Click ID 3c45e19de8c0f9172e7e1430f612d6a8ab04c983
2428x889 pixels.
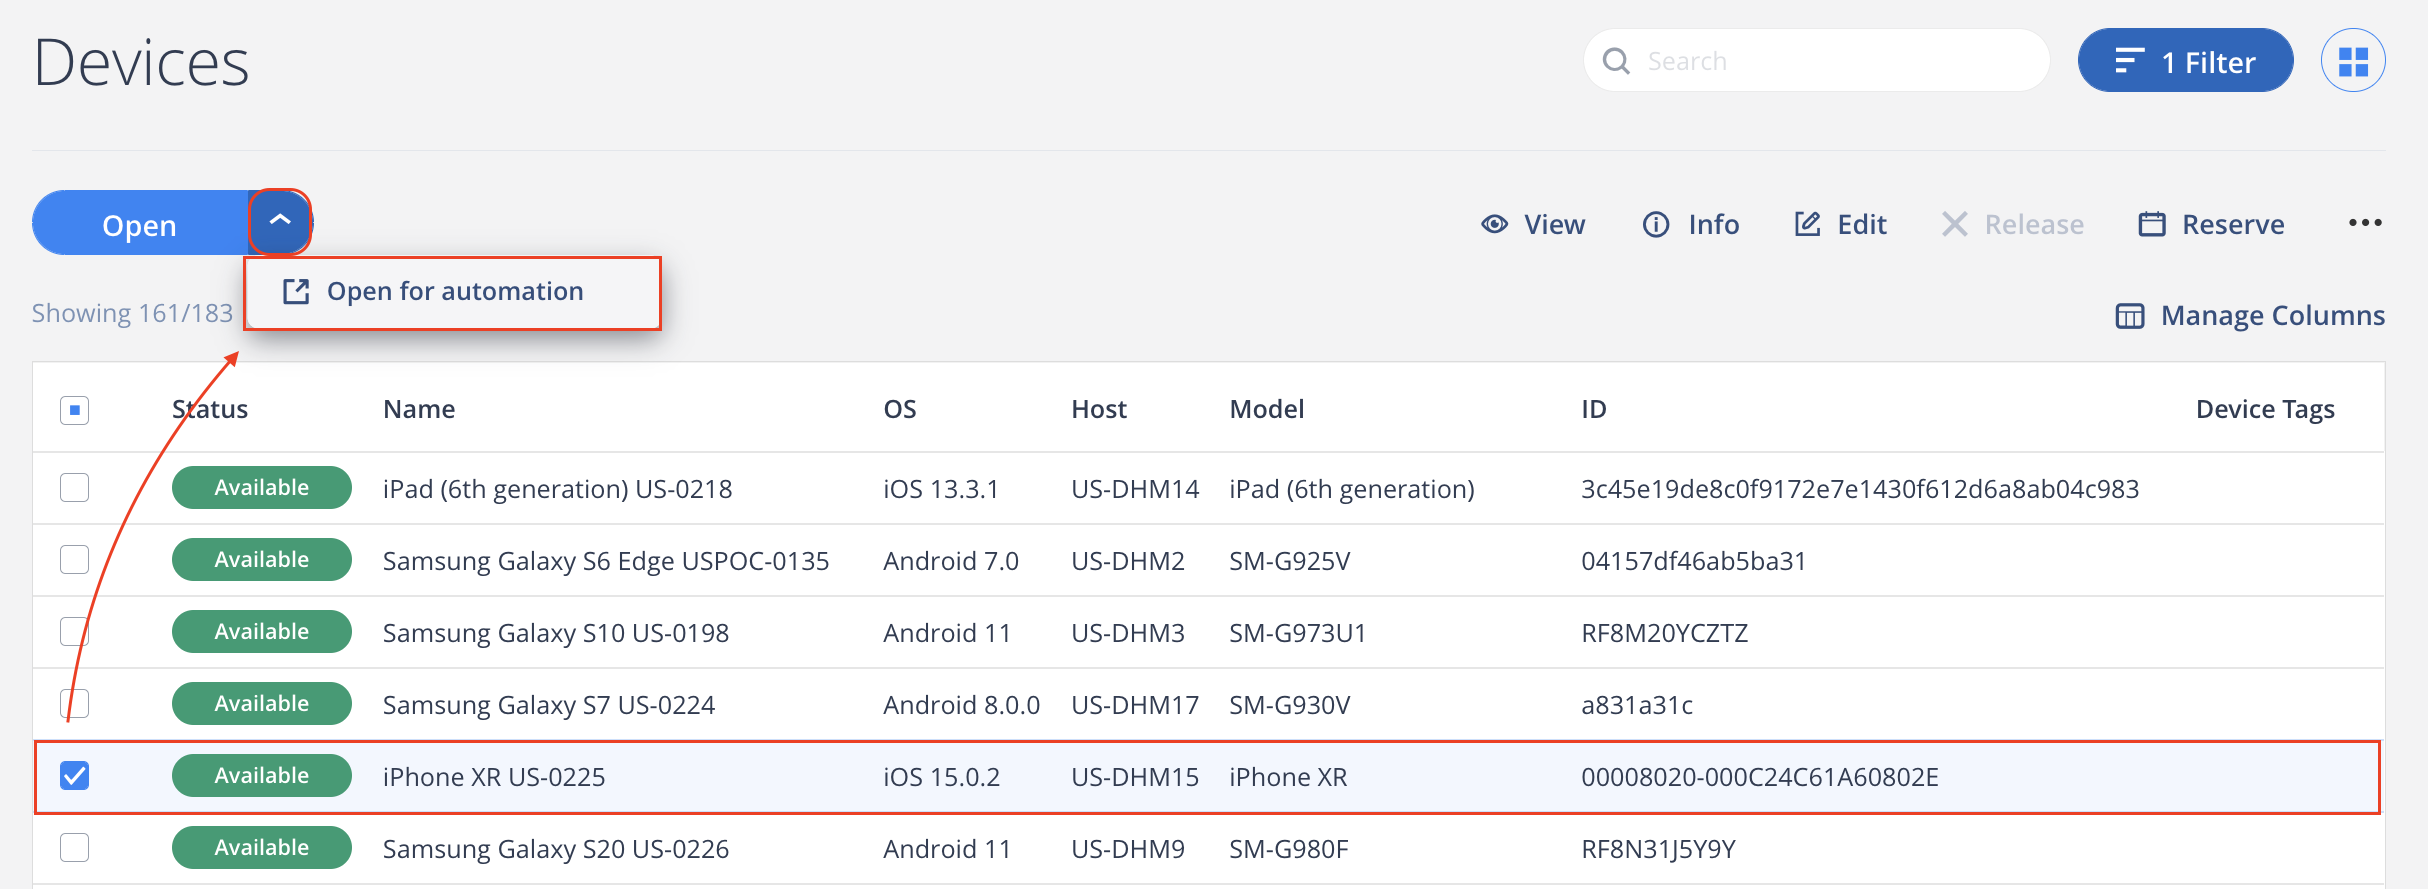[1860, 489]
